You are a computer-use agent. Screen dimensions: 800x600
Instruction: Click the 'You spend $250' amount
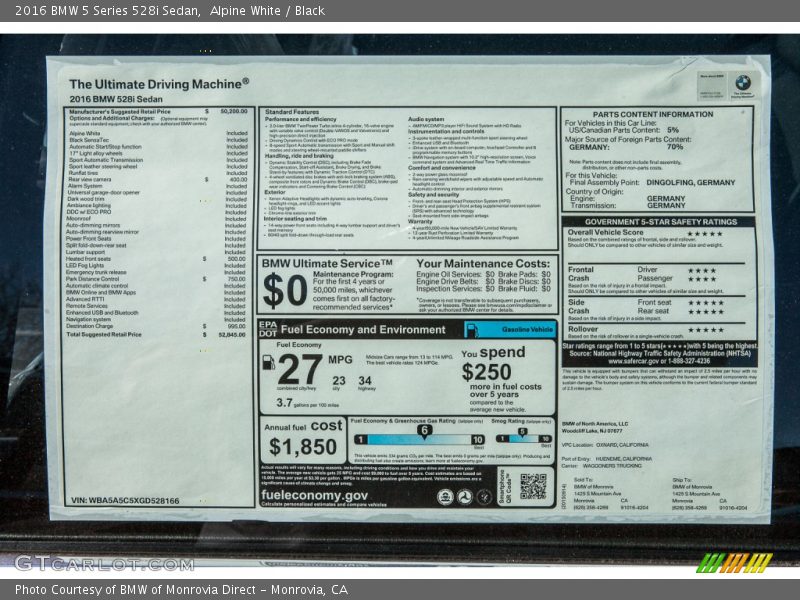pos(486,372)
